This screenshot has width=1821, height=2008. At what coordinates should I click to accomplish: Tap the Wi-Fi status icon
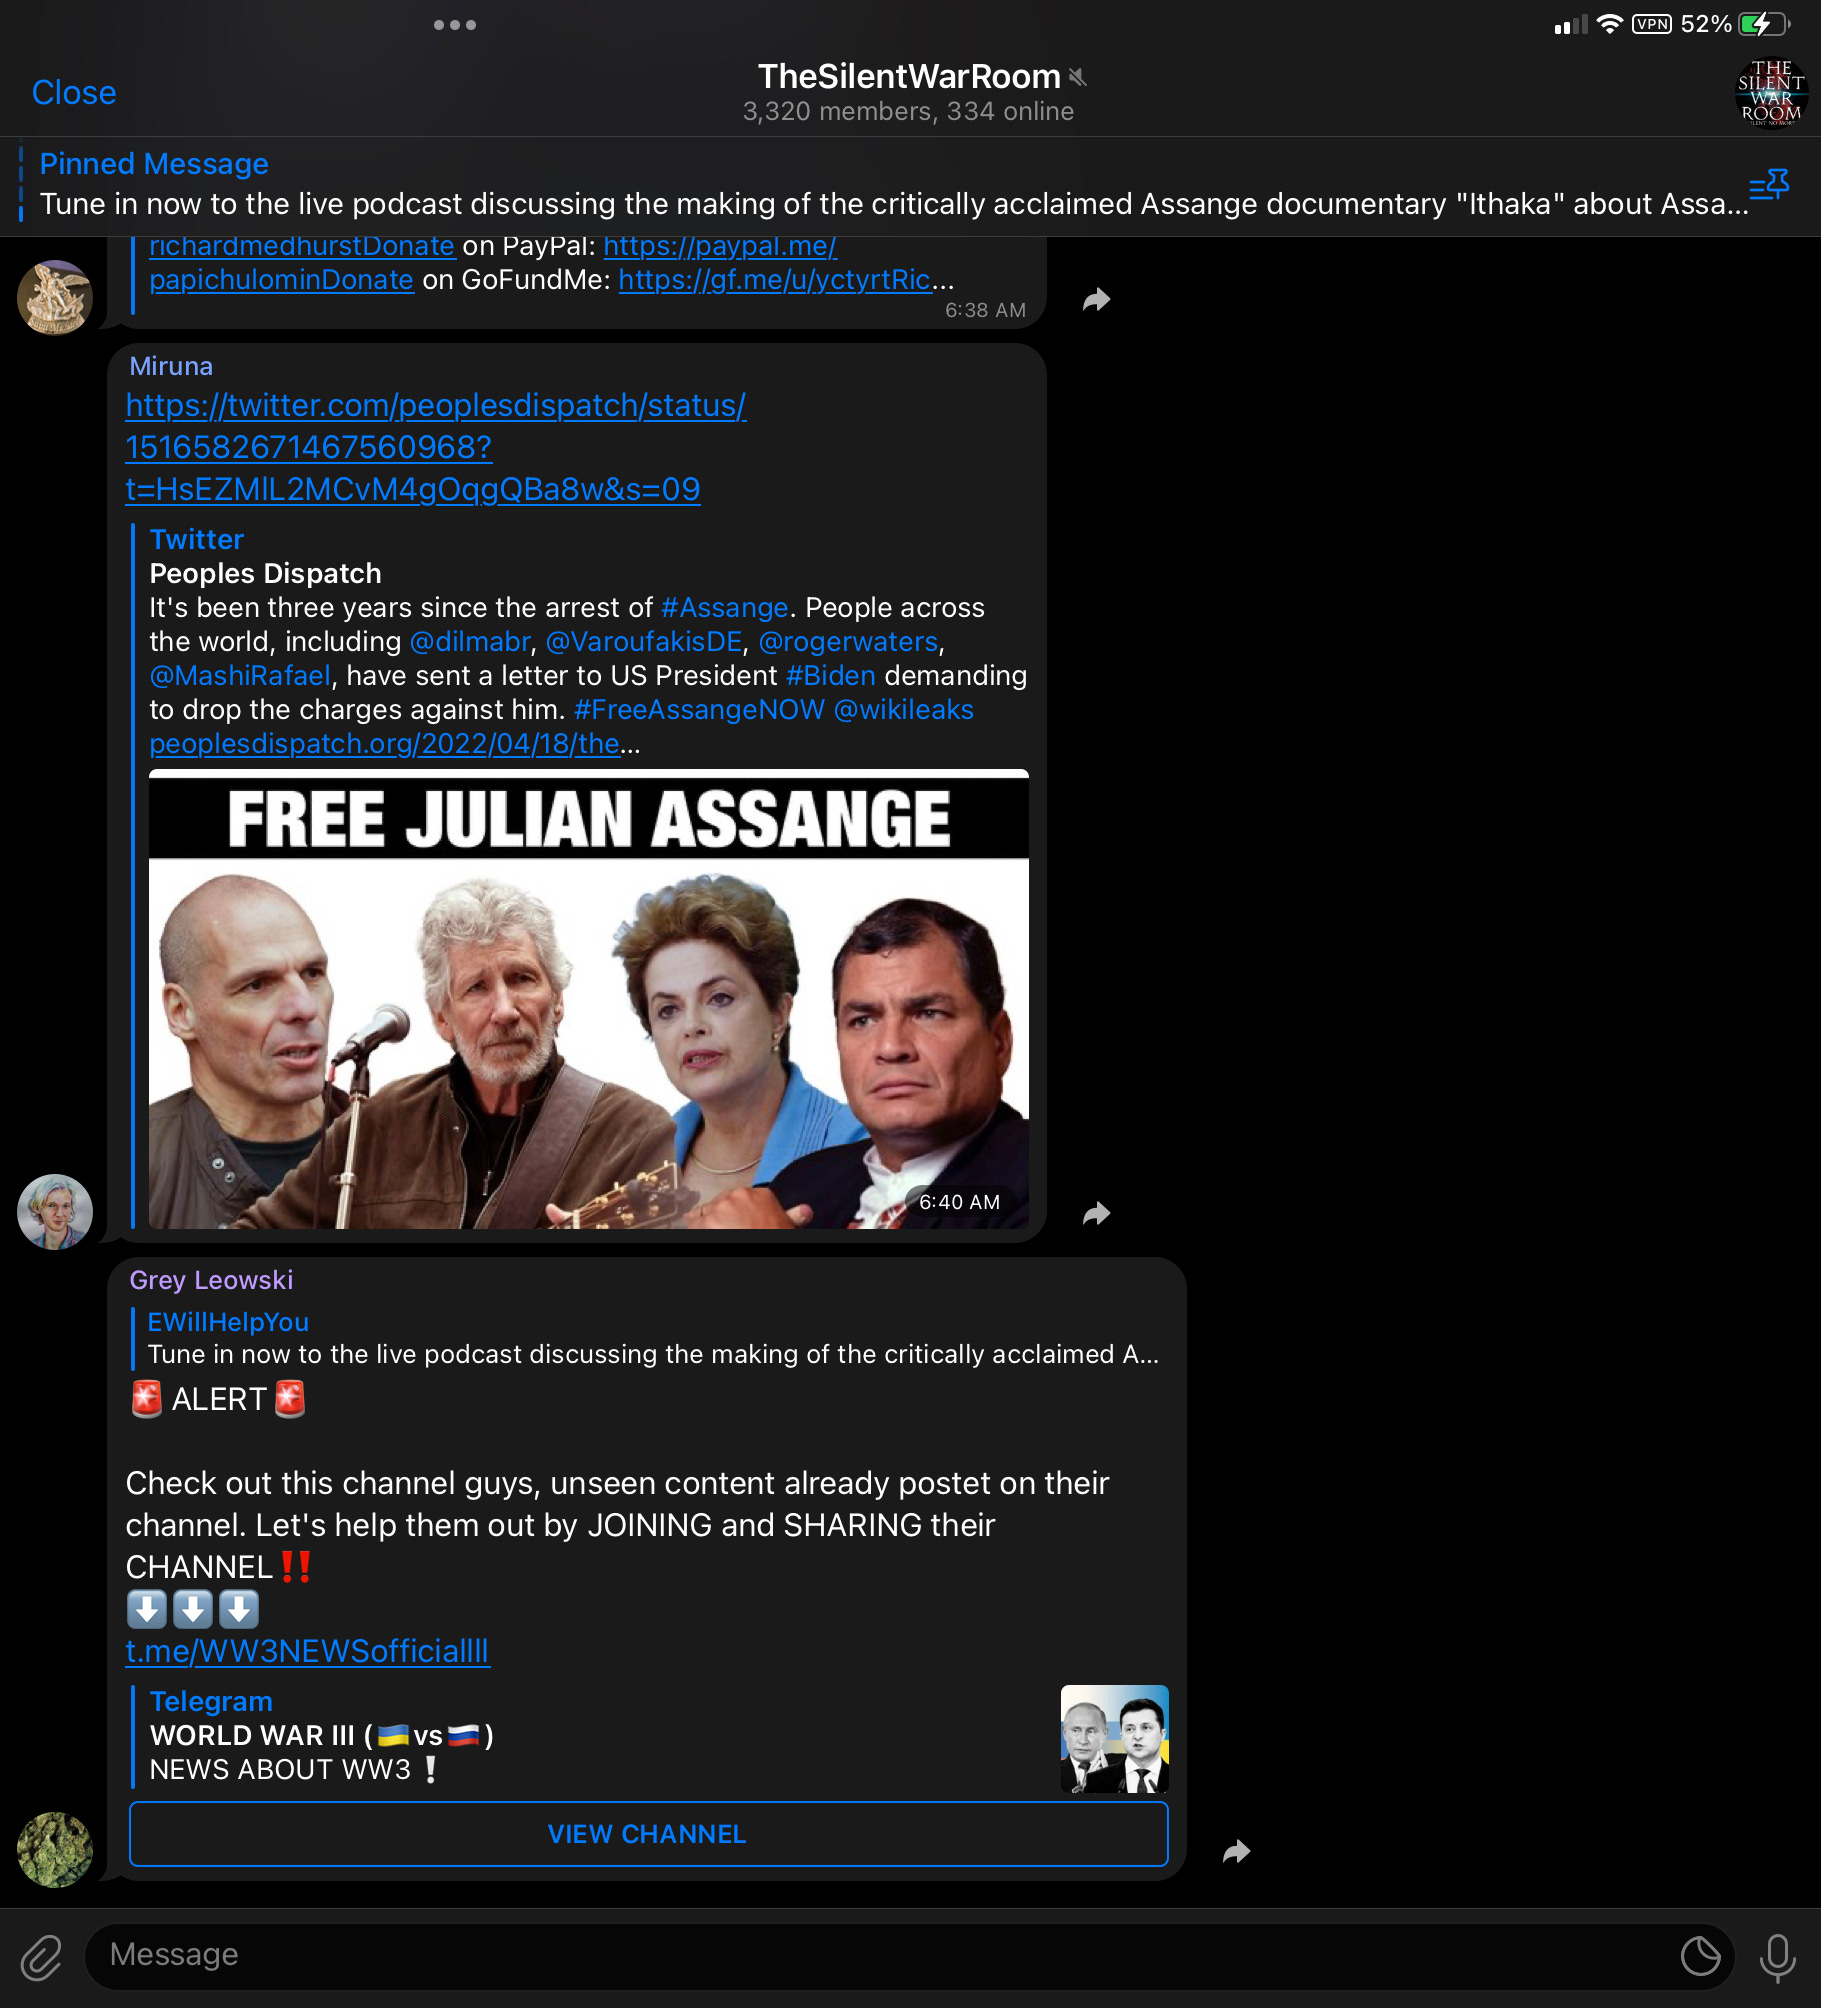point(1609,24)
